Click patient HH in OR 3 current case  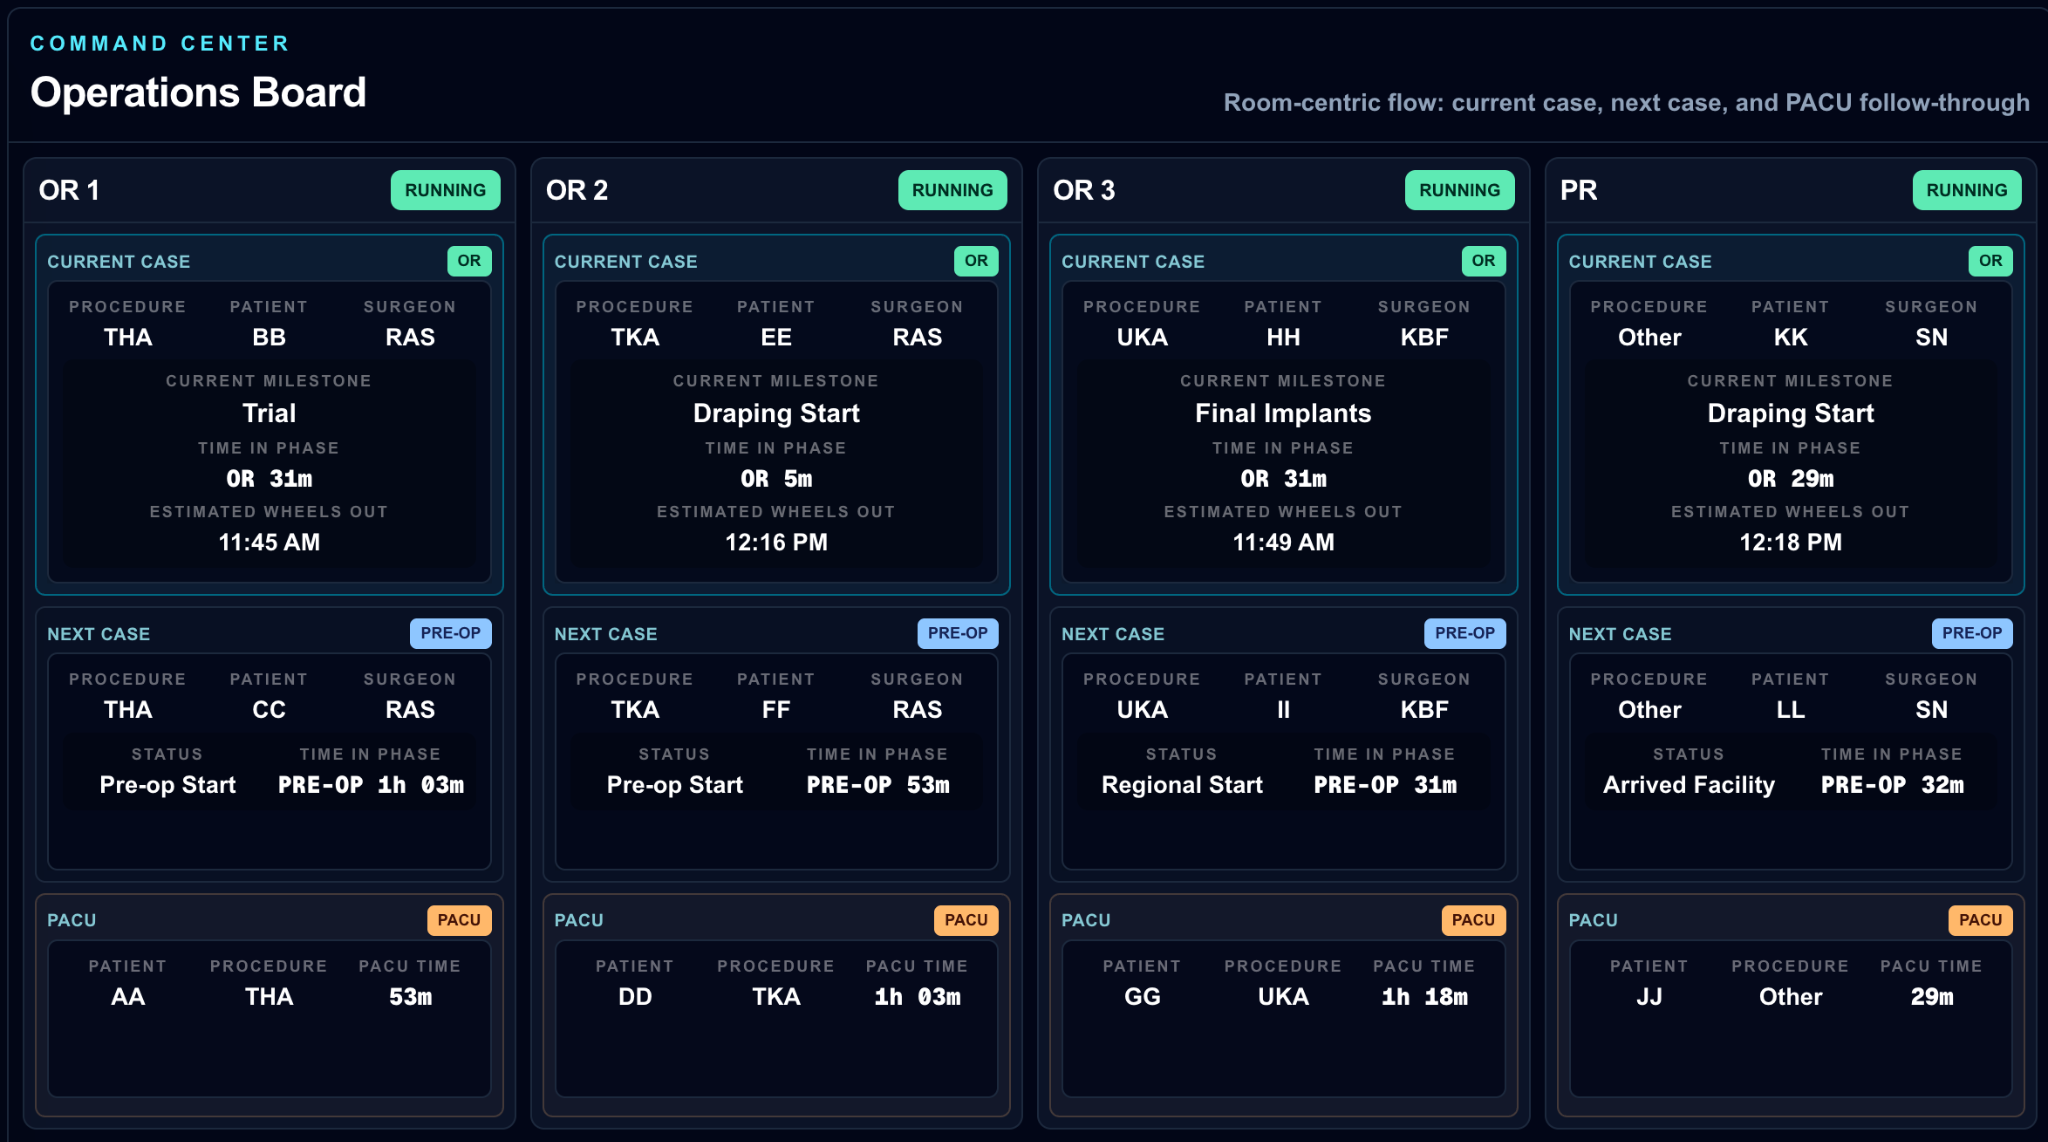click(x=1283, y=337)
